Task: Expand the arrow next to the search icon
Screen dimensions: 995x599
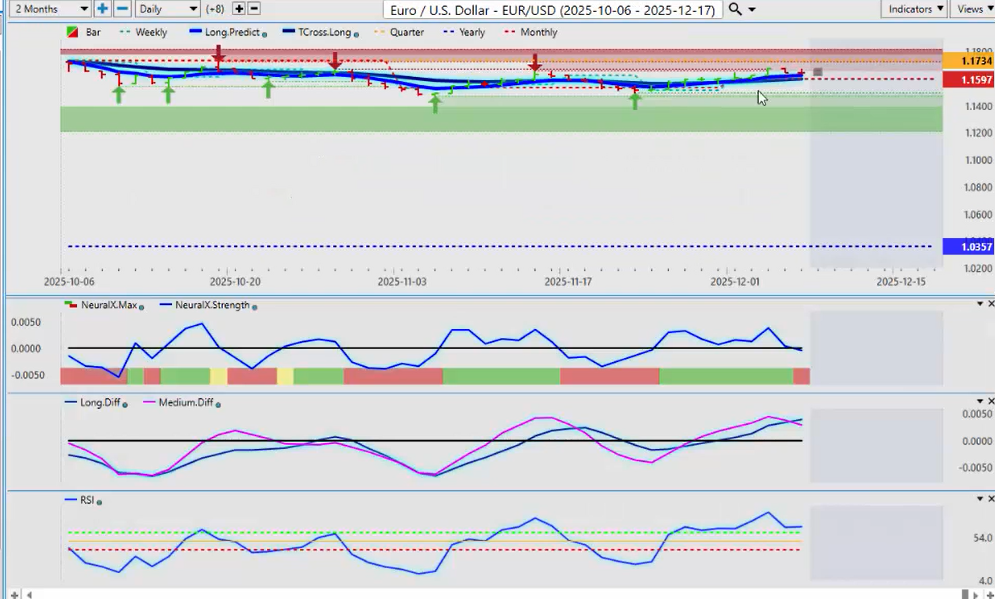Action: pos(752,9)
